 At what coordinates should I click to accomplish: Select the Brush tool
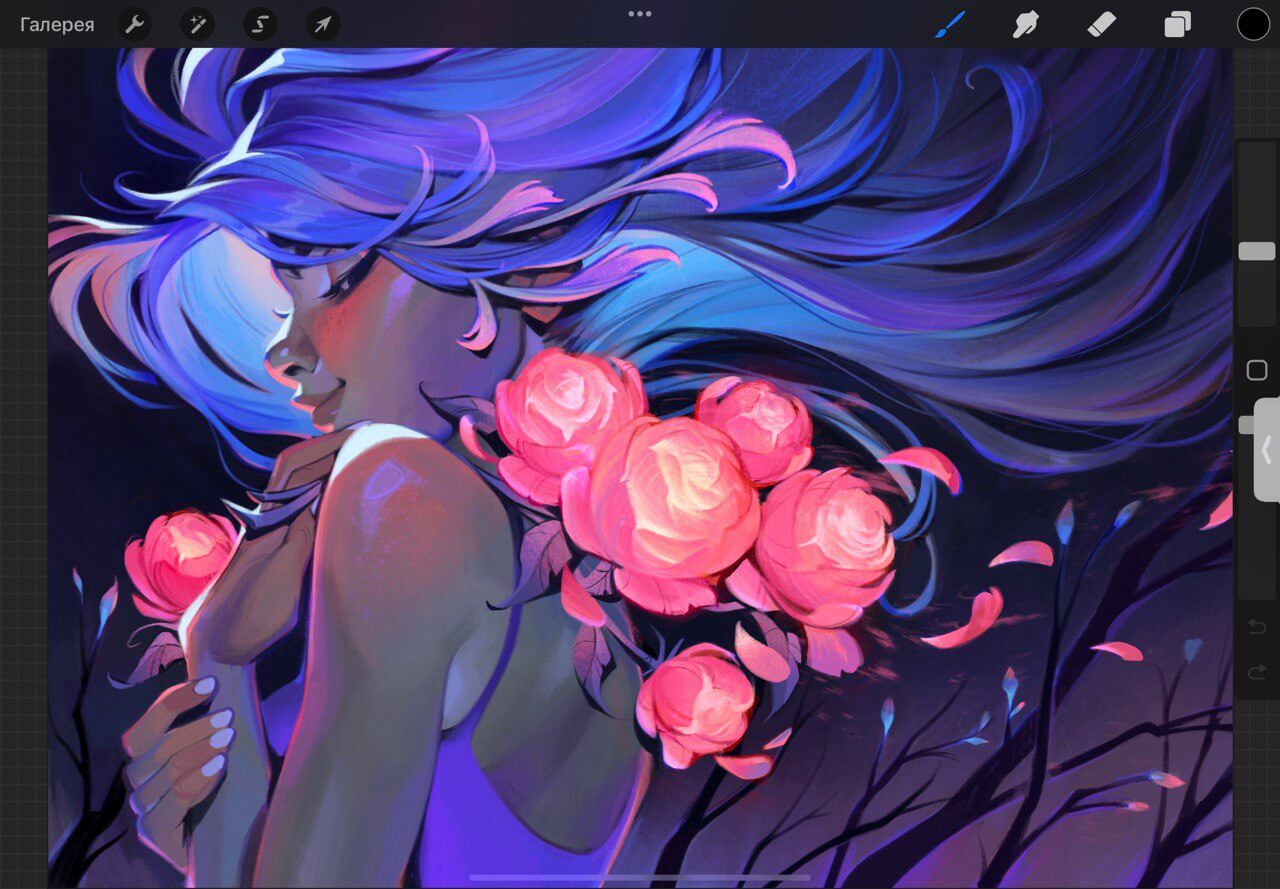pyautogui.click(x=950, y=24)
